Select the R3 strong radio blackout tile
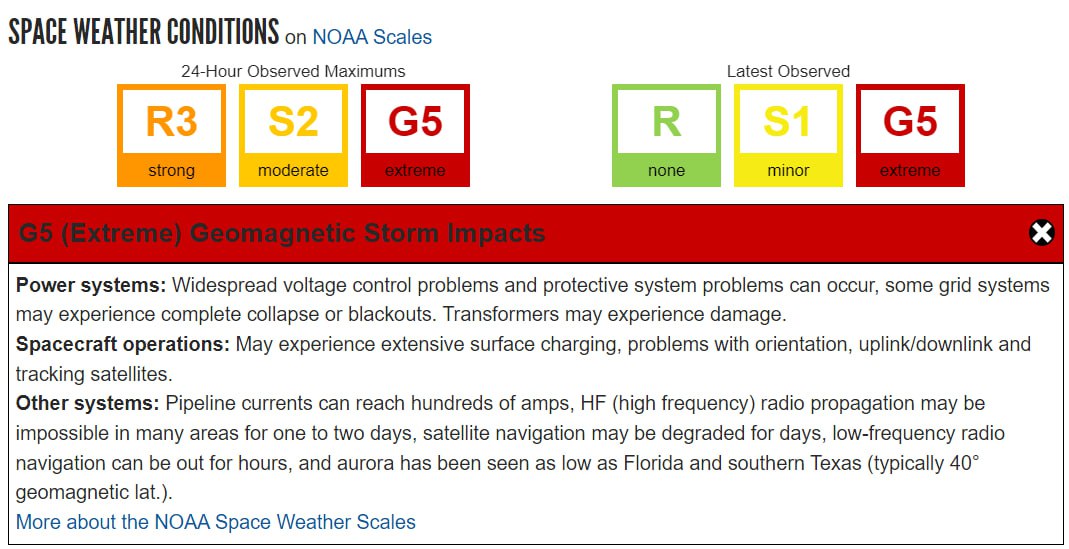1069x549 pixels. (171, 135)
